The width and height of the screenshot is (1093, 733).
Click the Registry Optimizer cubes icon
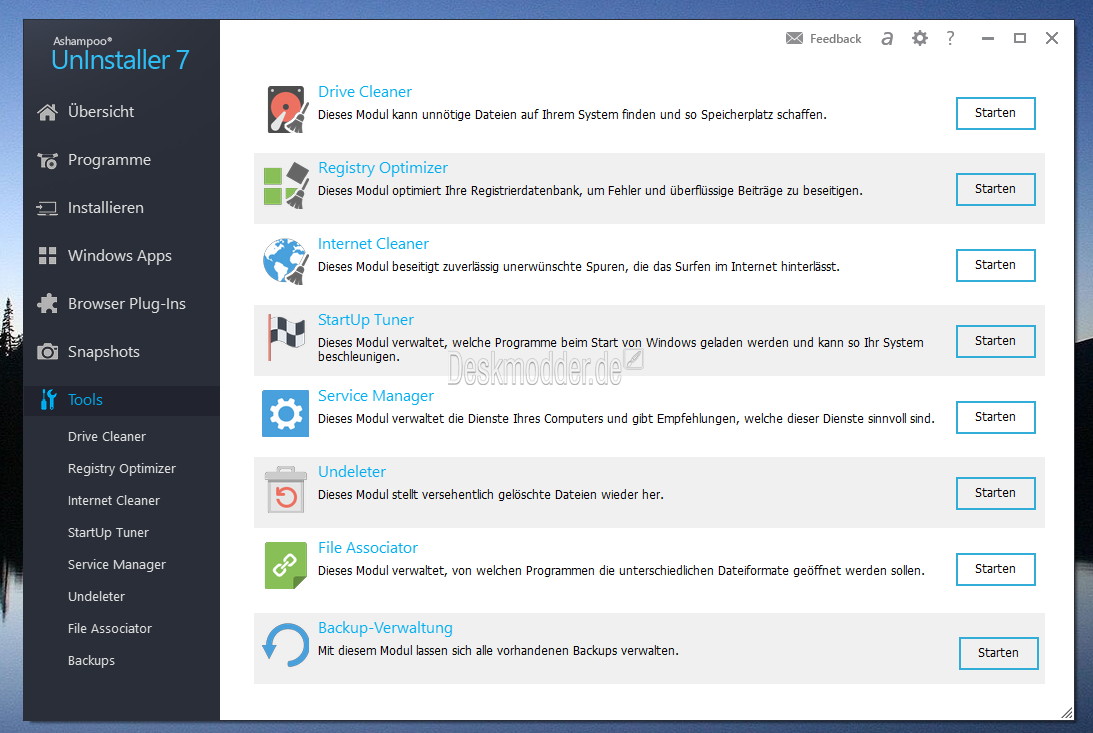(x=286, y=185)
